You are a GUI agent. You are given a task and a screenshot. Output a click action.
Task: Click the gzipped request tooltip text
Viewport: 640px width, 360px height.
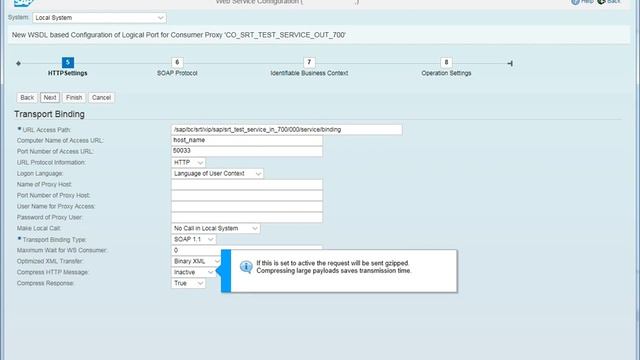[333, 267]
